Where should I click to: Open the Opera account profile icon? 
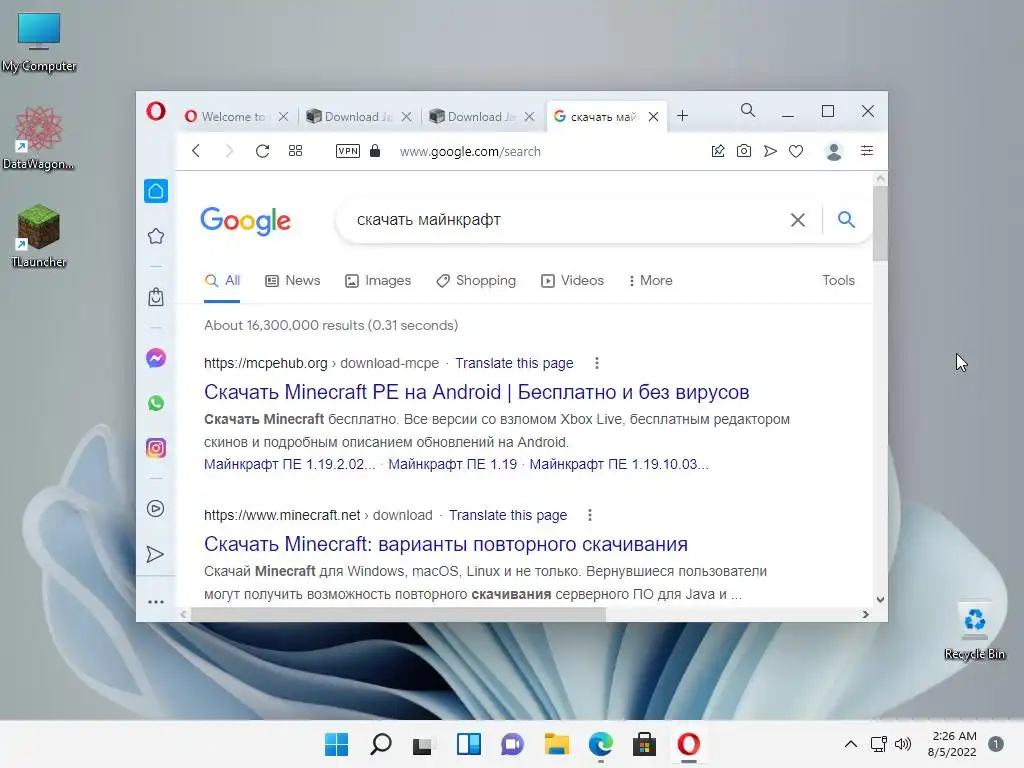833,152
